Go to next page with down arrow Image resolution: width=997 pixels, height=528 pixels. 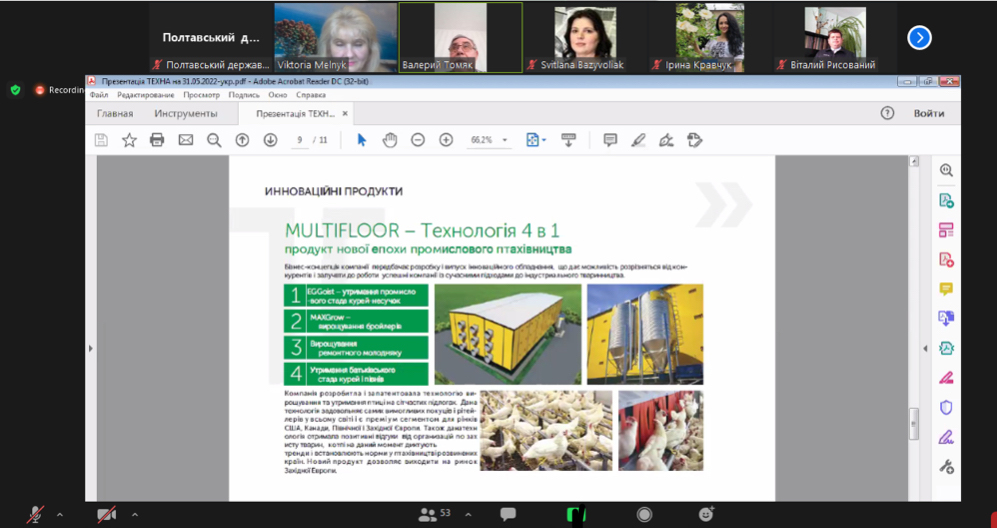[270, 140]
